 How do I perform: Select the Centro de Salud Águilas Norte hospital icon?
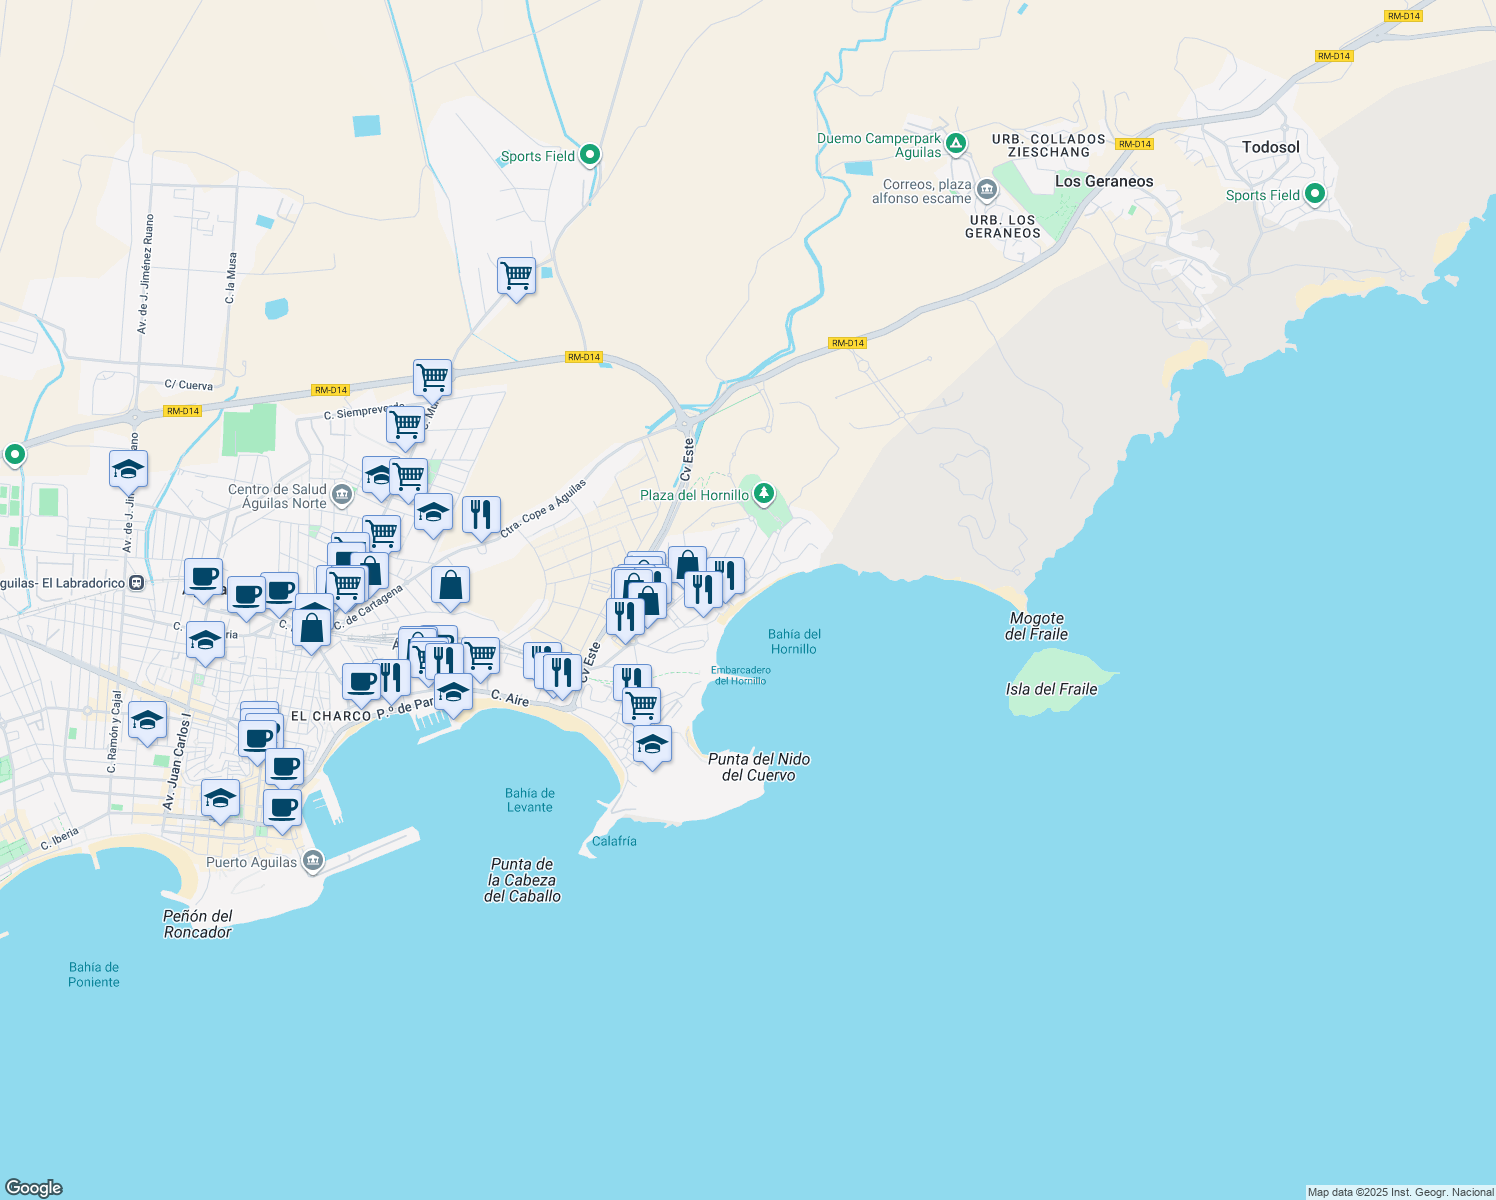point(341,493)
